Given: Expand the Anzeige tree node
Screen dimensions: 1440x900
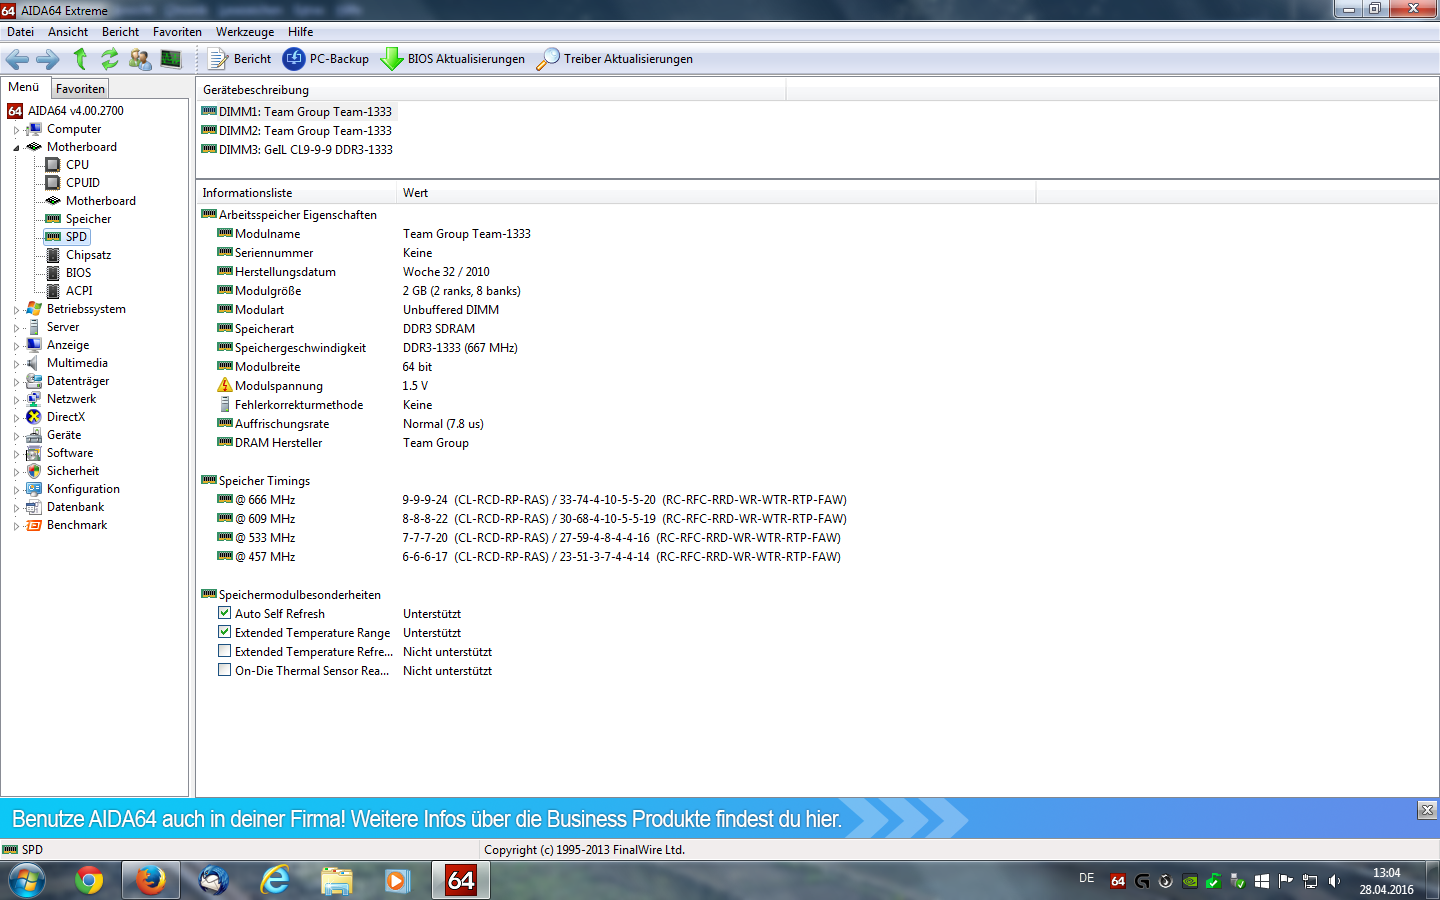Looking at the screenshot, I should pyautogui.click(x=16, y=346).
